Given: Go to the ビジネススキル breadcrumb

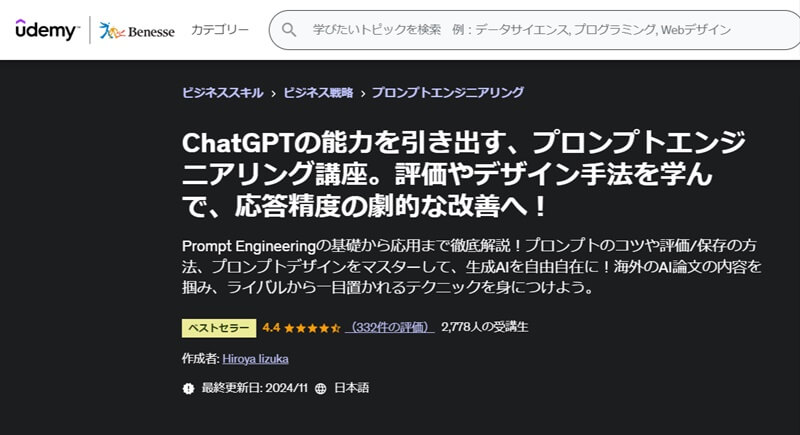Looking at the screenshot, I should [222, 93].
